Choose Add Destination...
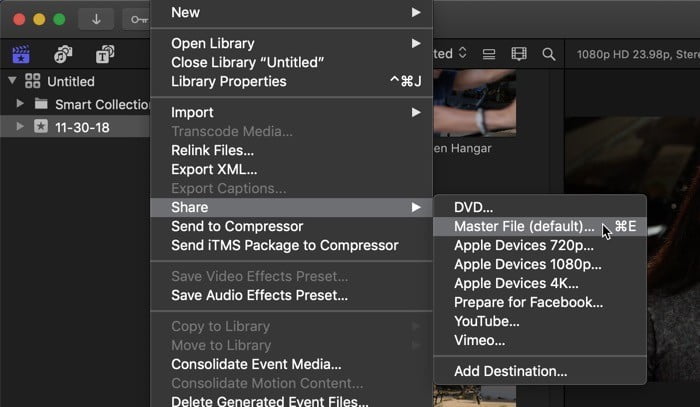The width and height of the screenshot is (700, 407). coord(540,371)
